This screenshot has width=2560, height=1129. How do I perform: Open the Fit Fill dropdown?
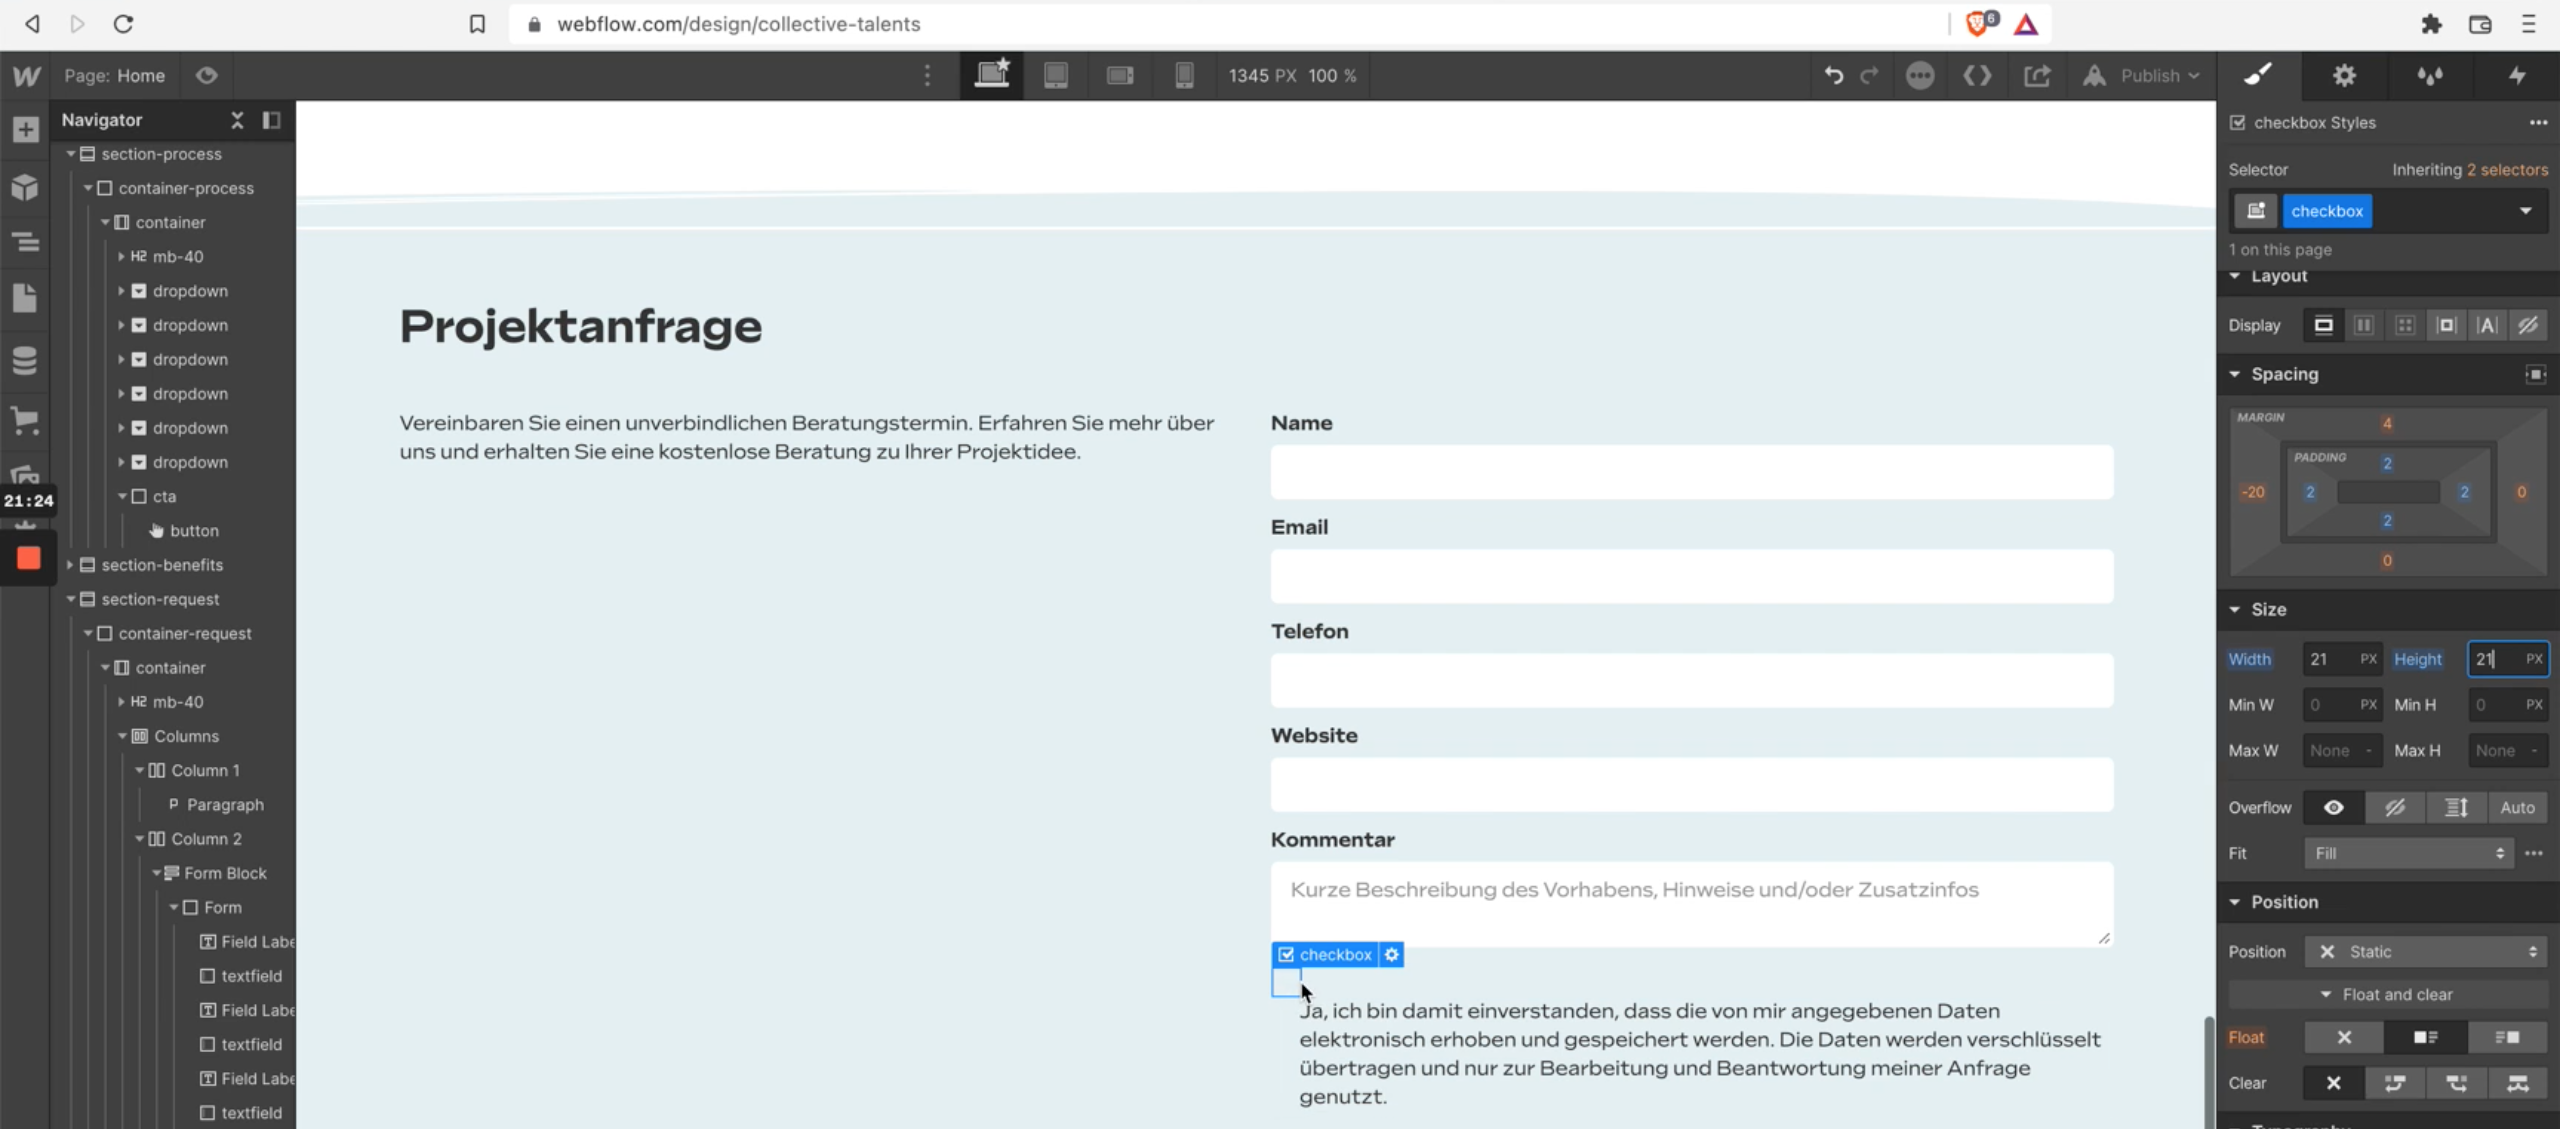pyautogui.click(x=2409, y=854)
